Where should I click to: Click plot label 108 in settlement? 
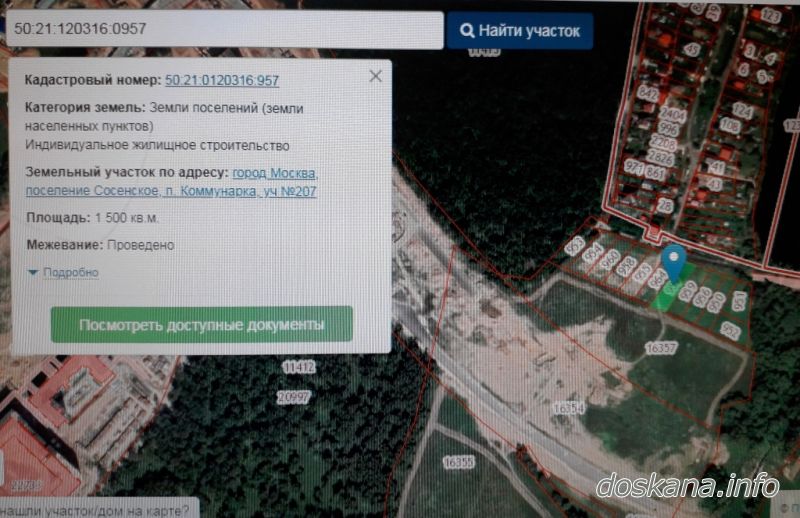[x=730, y=126]
